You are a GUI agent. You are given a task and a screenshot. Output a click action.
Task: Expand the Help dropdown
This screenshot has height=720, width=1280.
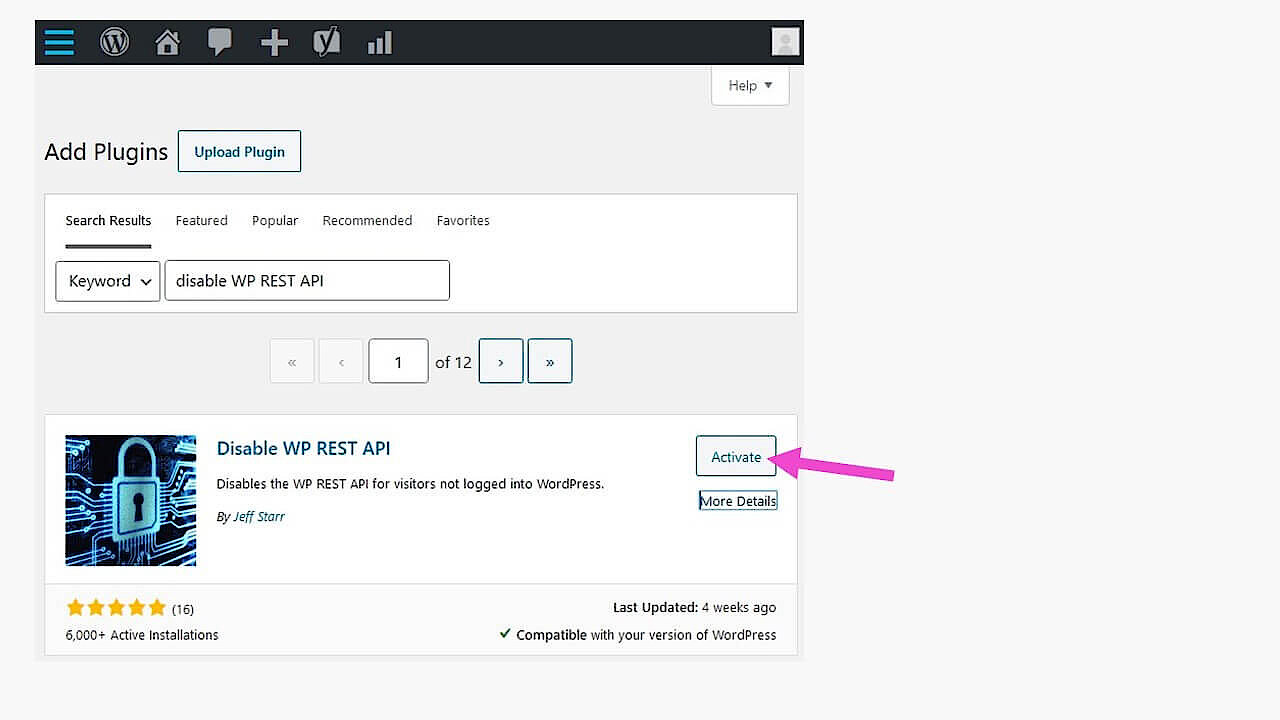click(750, 85)
